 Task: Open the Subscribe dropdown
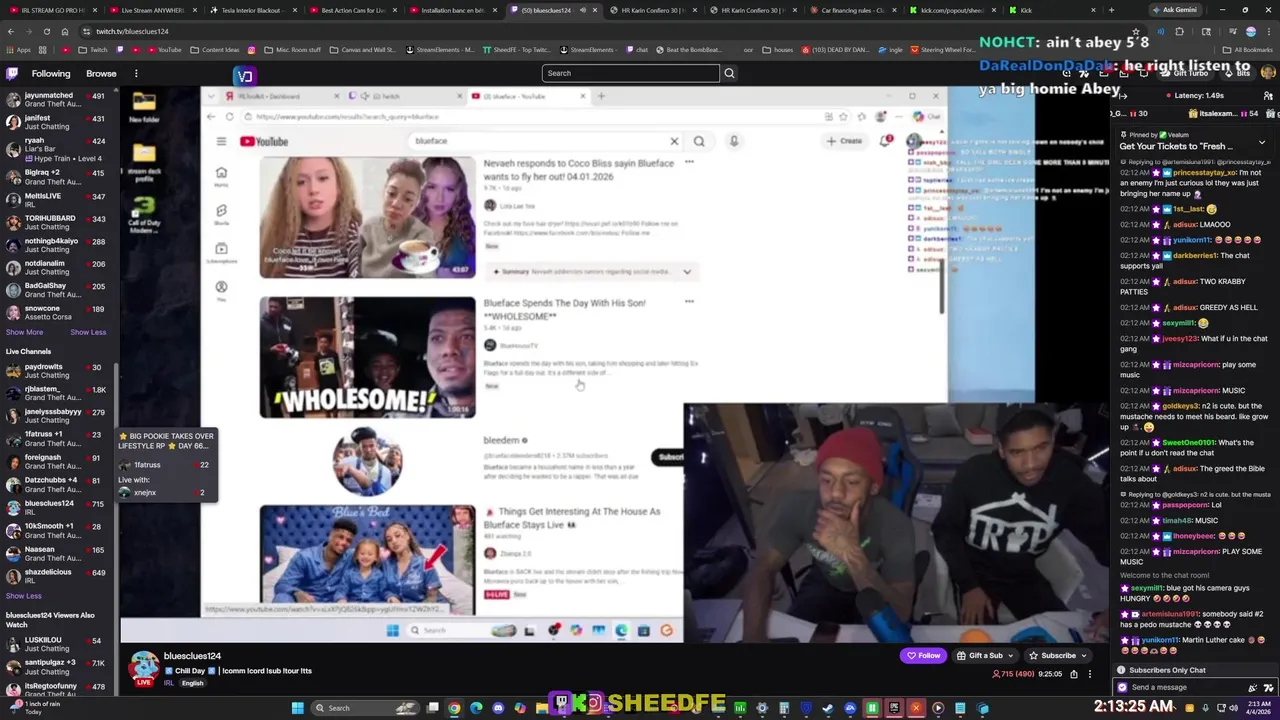coord(1058,656)
